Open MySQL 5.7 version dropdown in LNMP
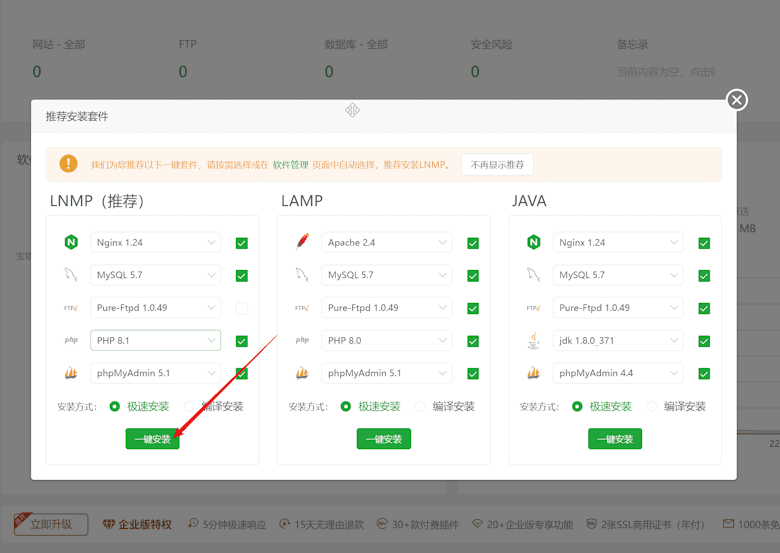Image resolution: width=780 pixels, height=553 pixels. coord(155,275)
